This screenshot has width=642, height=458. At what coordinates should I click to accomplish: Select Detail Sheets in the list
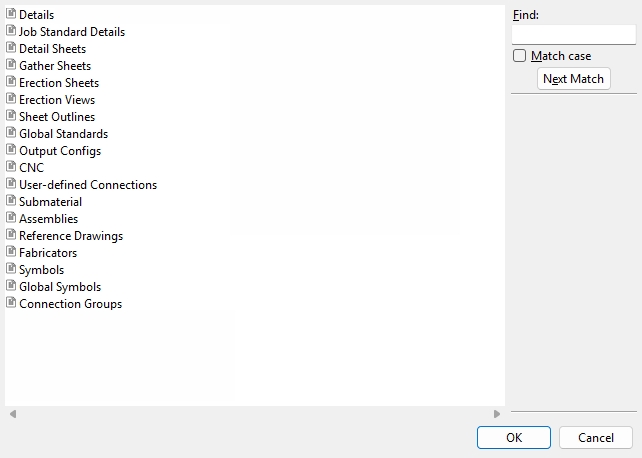[x=52, y=49]
